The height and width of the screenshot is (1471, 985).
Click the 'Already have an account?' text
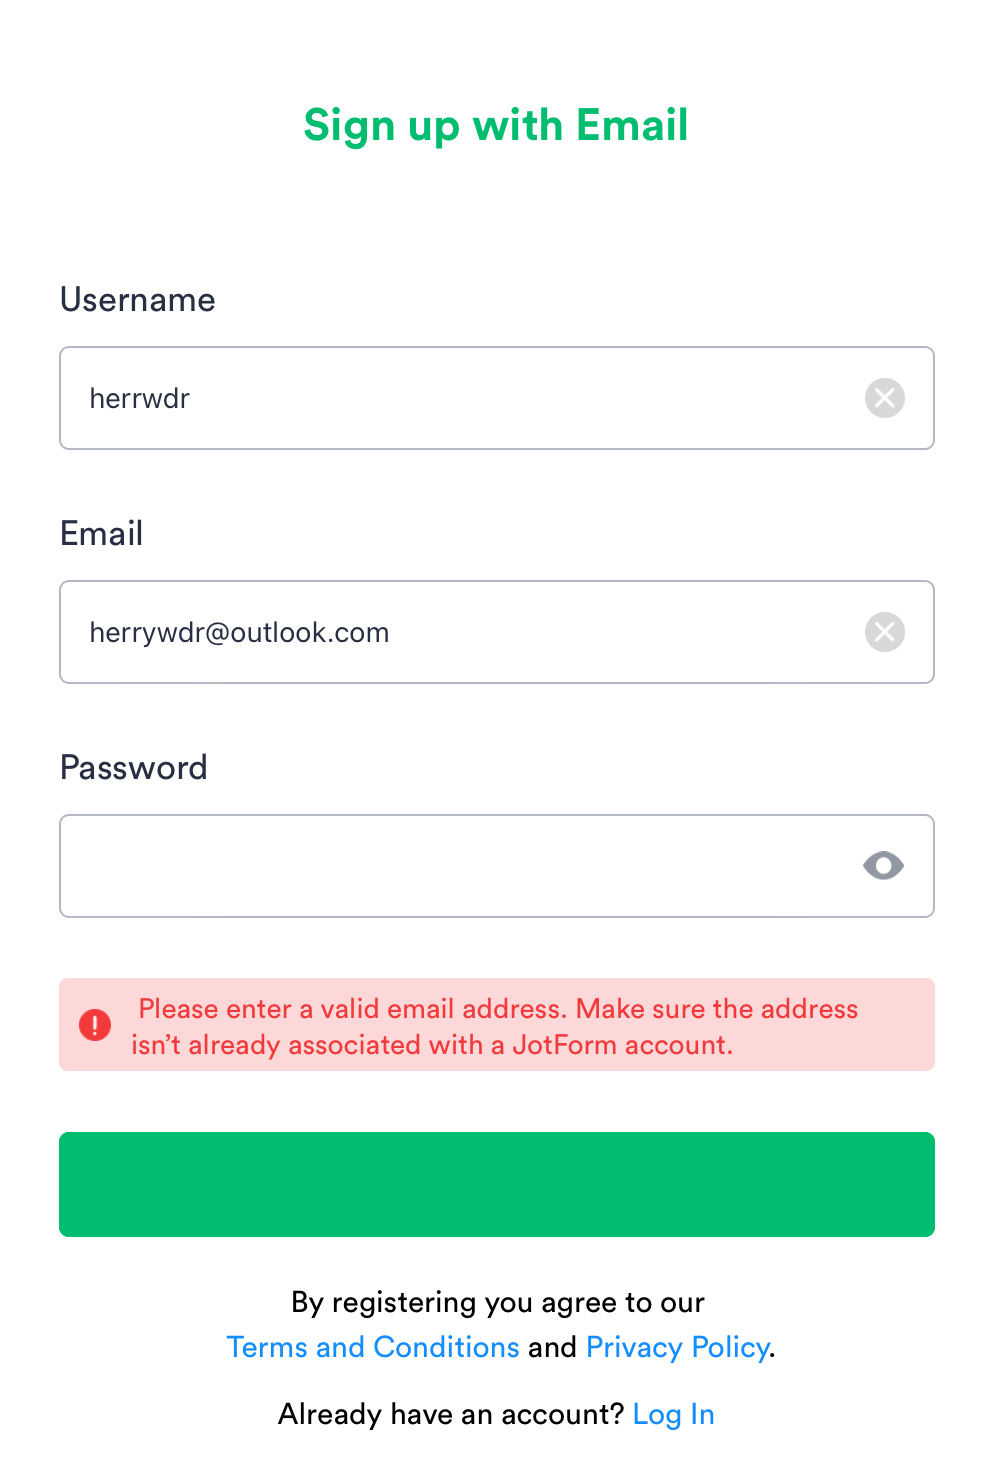point(451,1414)
